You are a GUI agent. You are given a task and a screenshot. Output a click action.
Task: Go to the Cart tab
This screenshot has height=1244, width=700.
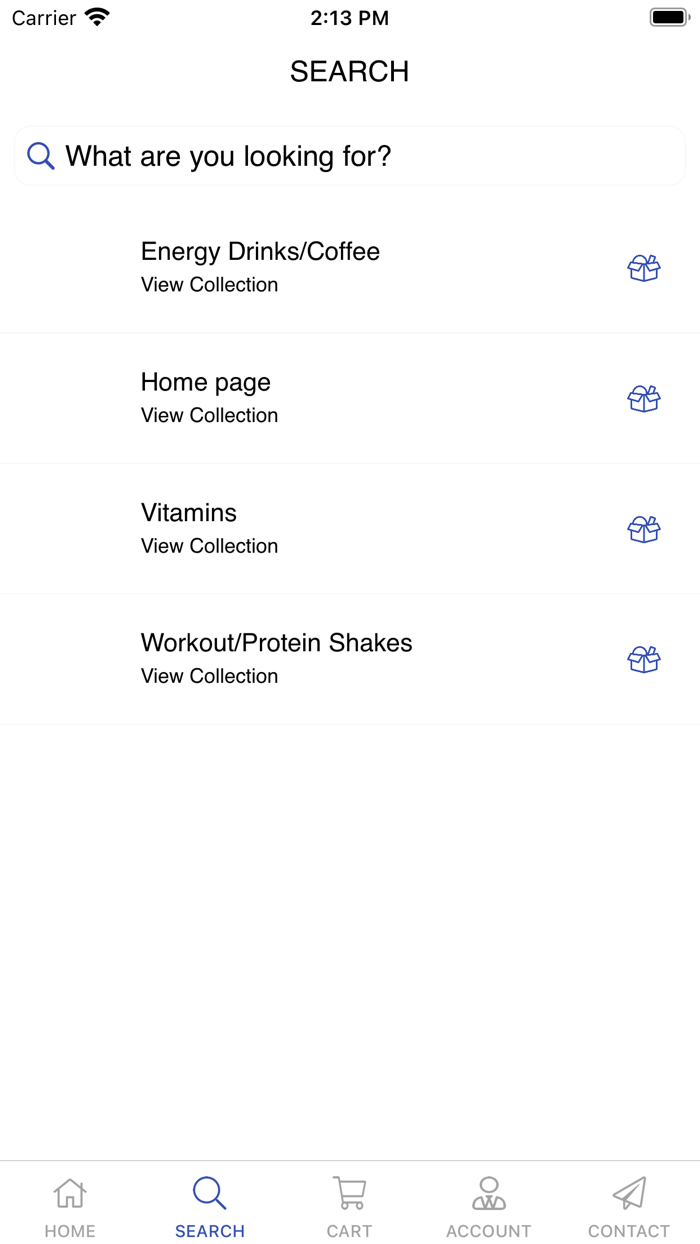point(349,1205)
